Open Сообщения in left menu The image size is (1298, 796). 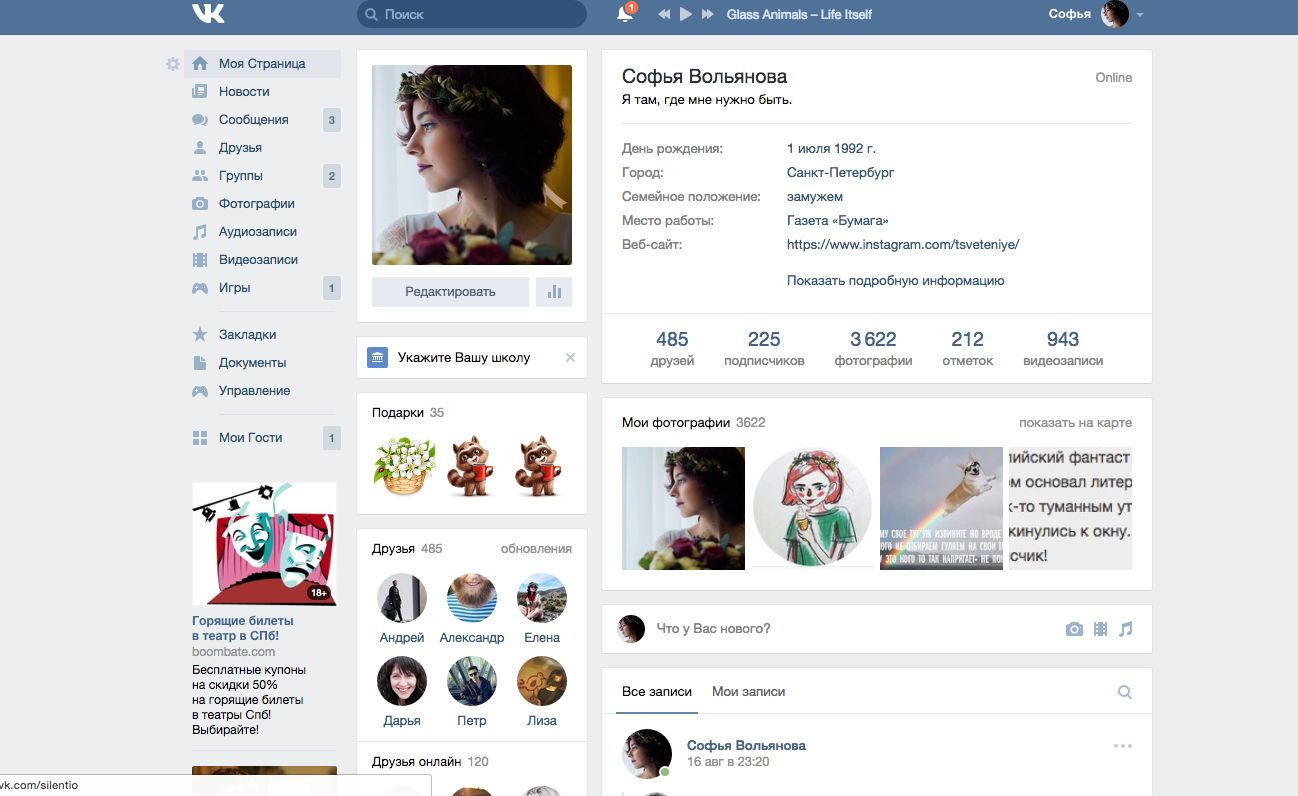[253, 120]
